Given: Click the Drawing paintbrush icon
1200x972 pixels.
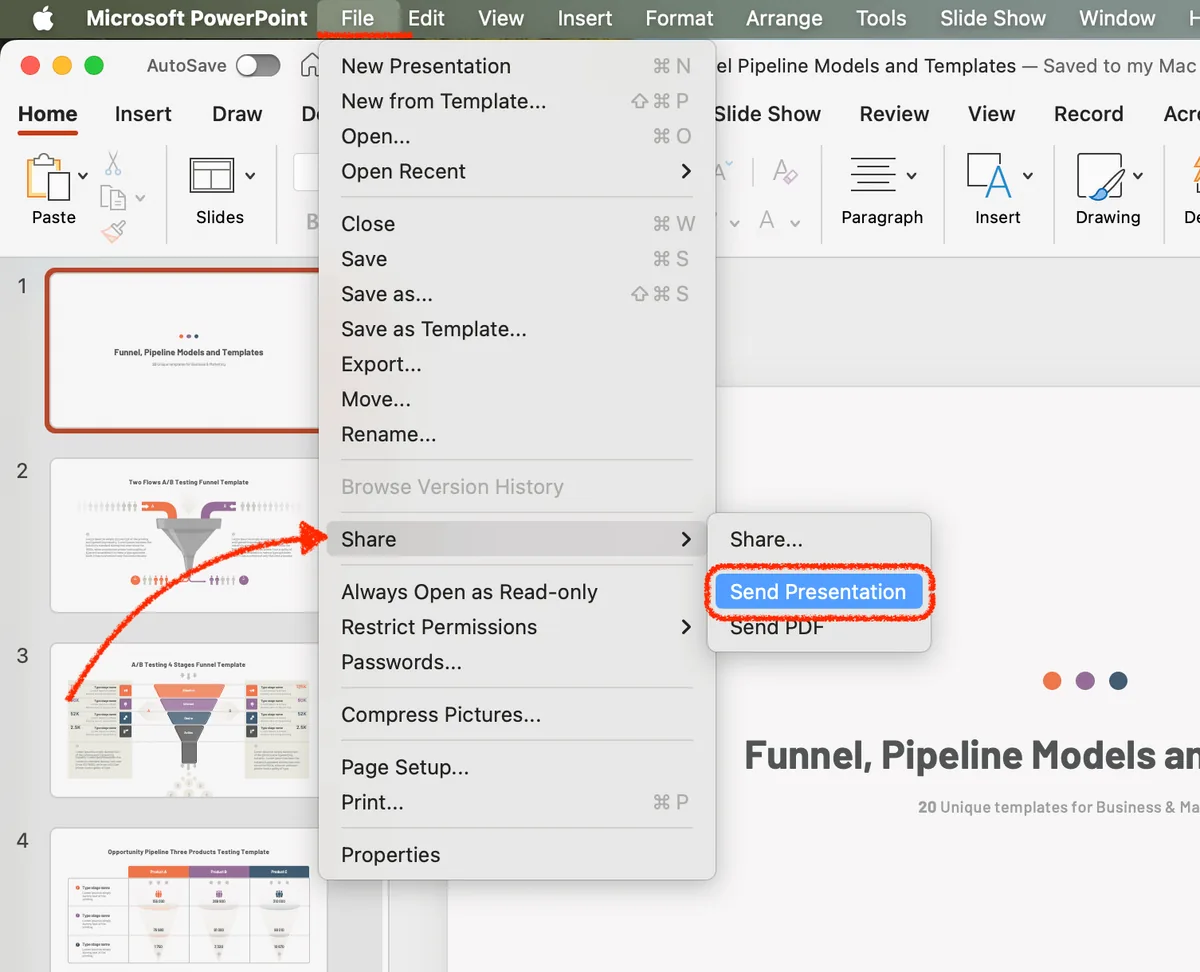Looking at the screenshot, I should click(x=1100, y=176).
